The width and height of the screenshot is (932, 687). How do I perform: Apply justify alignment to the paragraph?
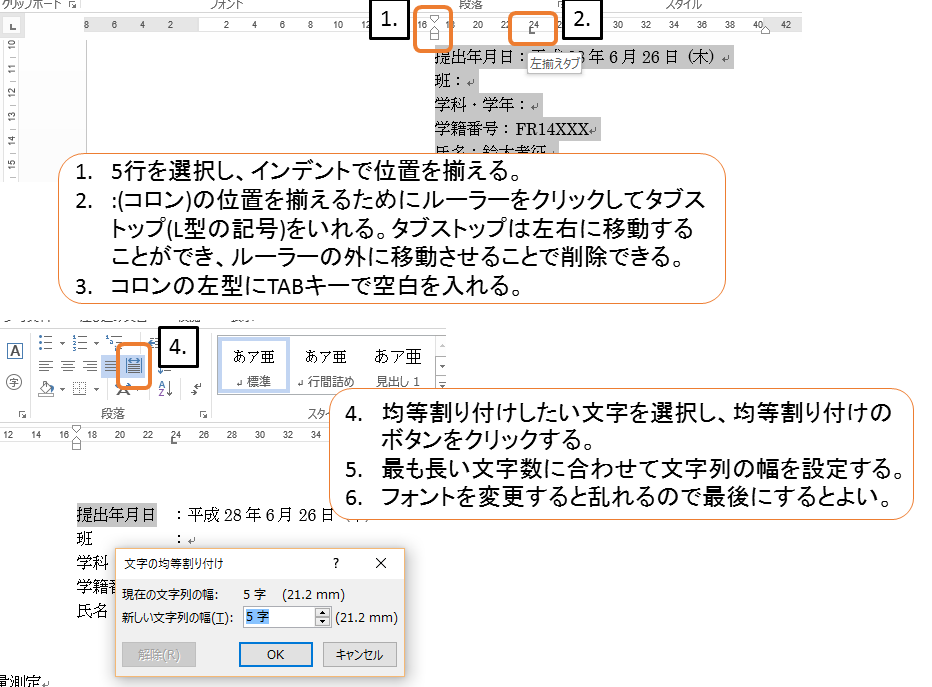tap(111, 365)
